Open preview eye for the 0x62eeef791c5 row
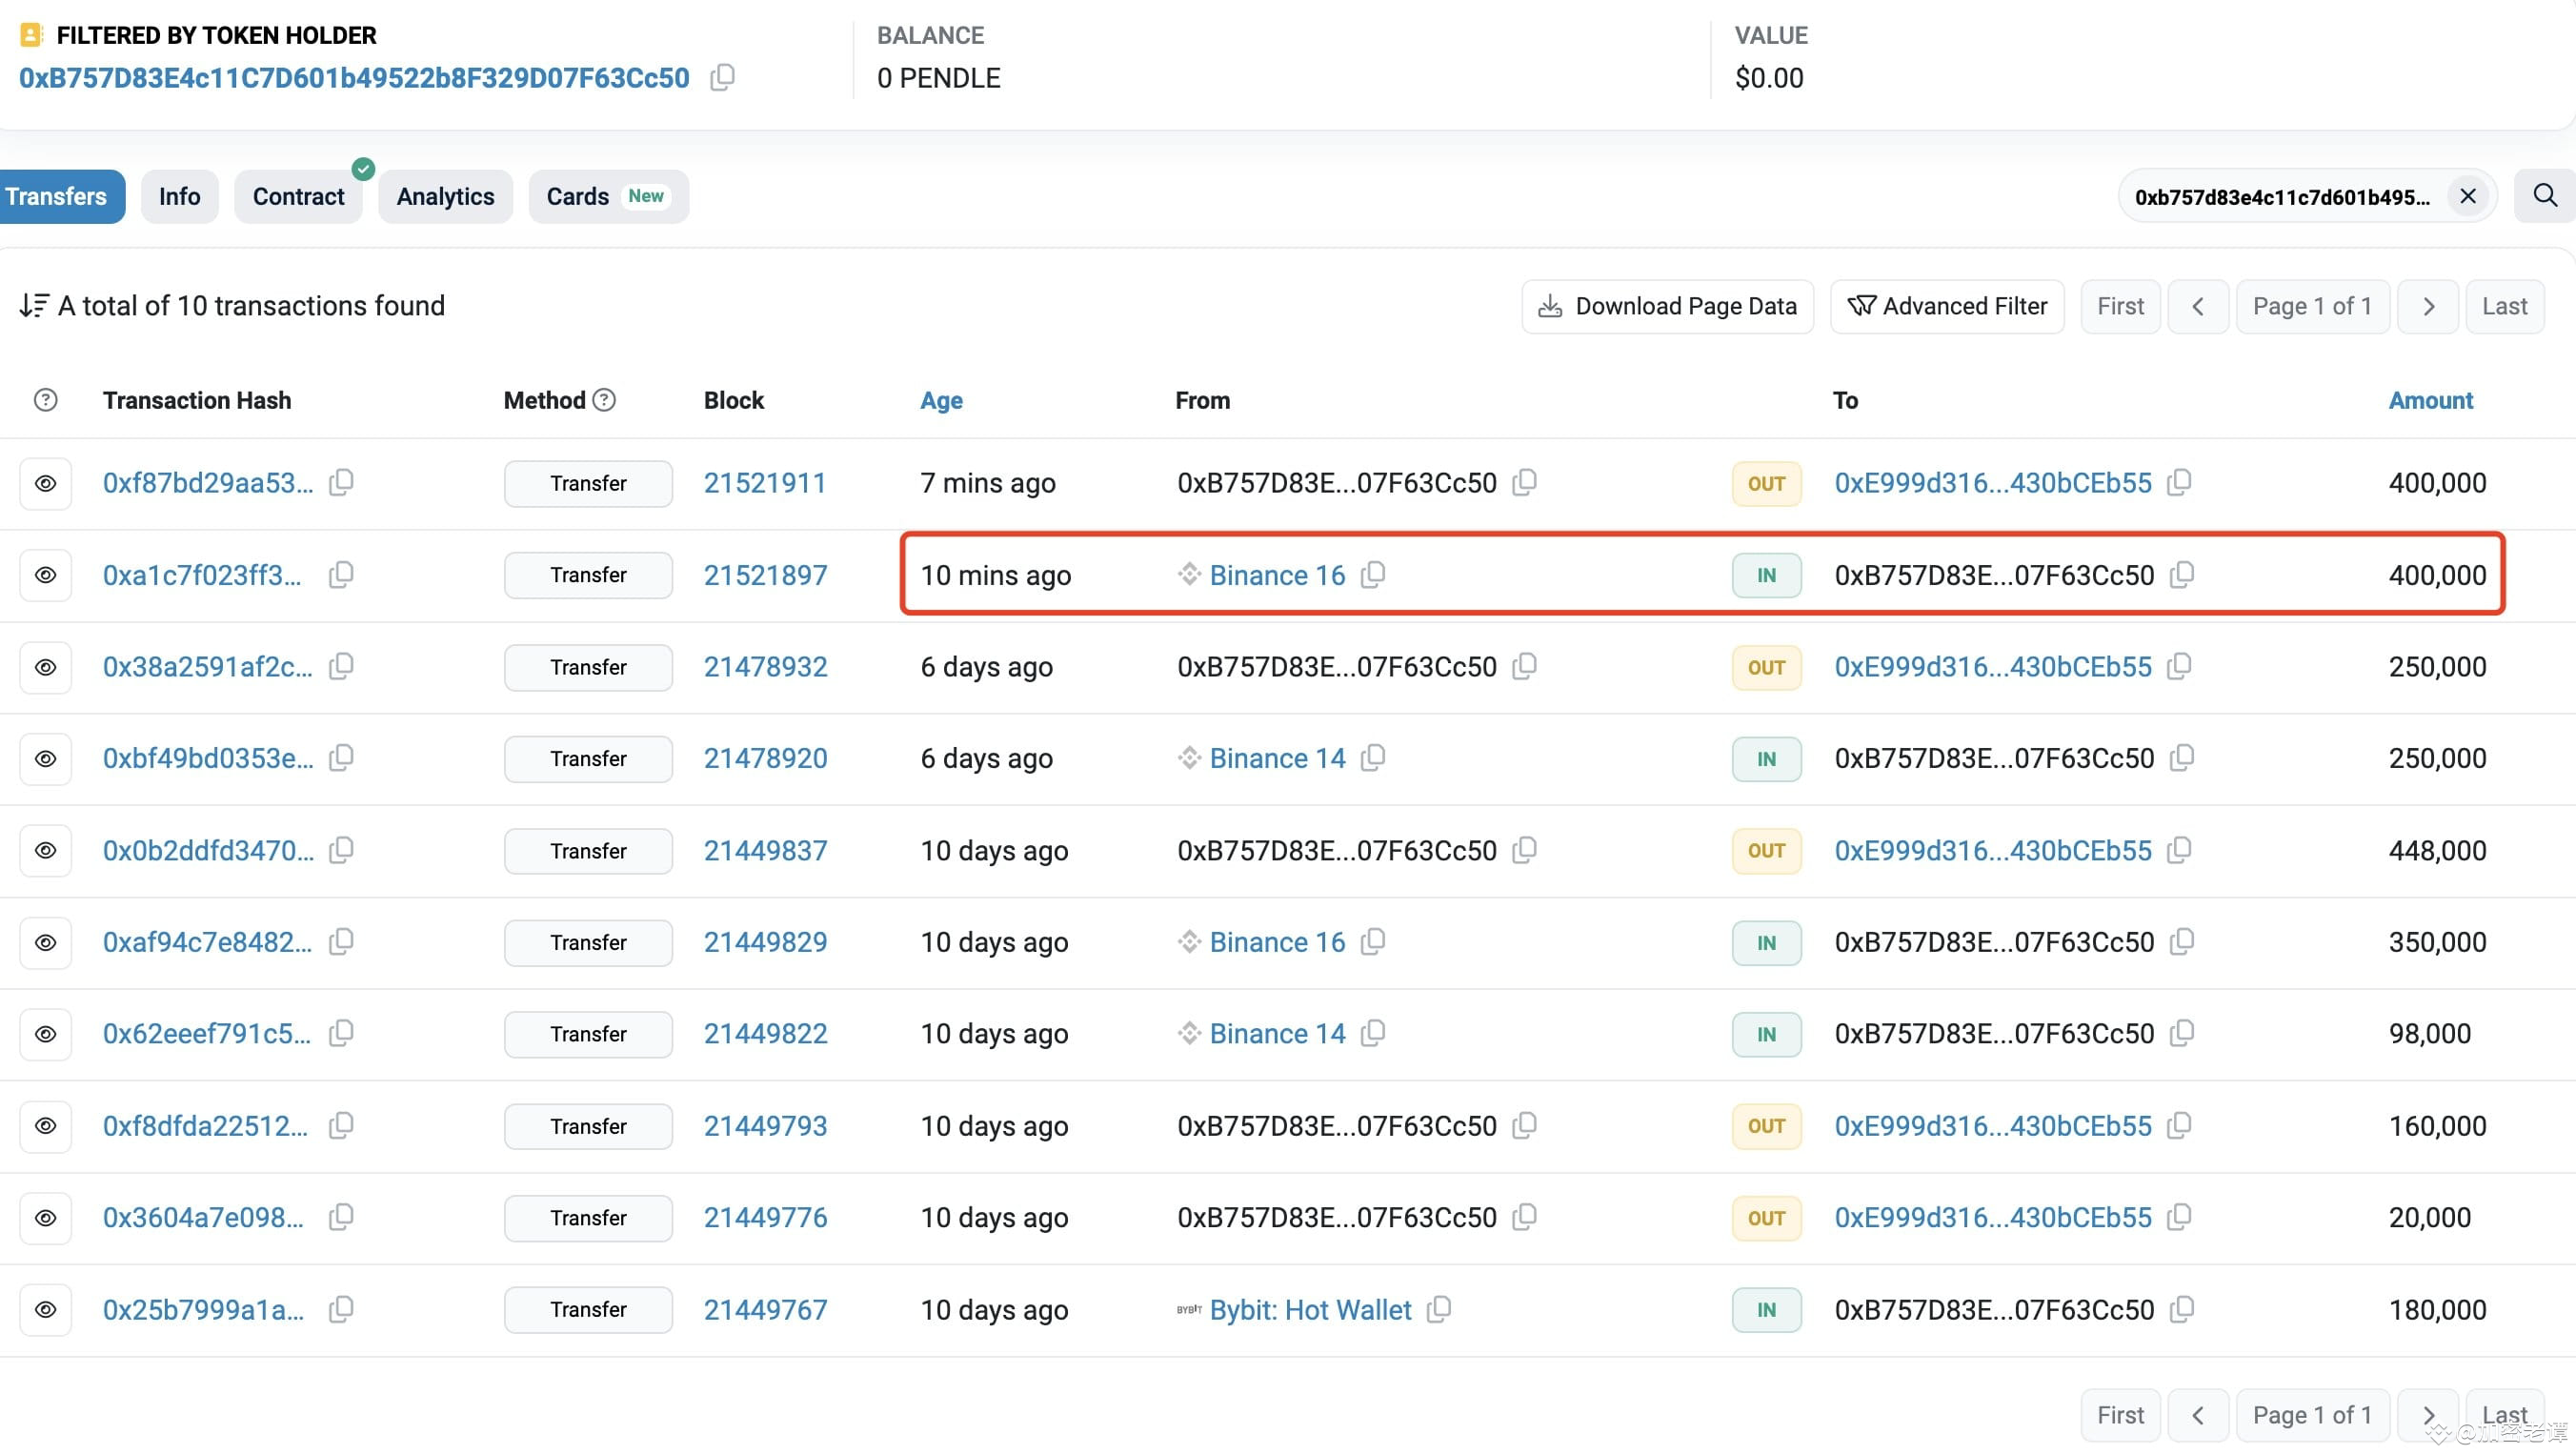Image resolution: width=2576 pixels, height=1454 pixels. pyautogui.click(x=45, y=1033)
